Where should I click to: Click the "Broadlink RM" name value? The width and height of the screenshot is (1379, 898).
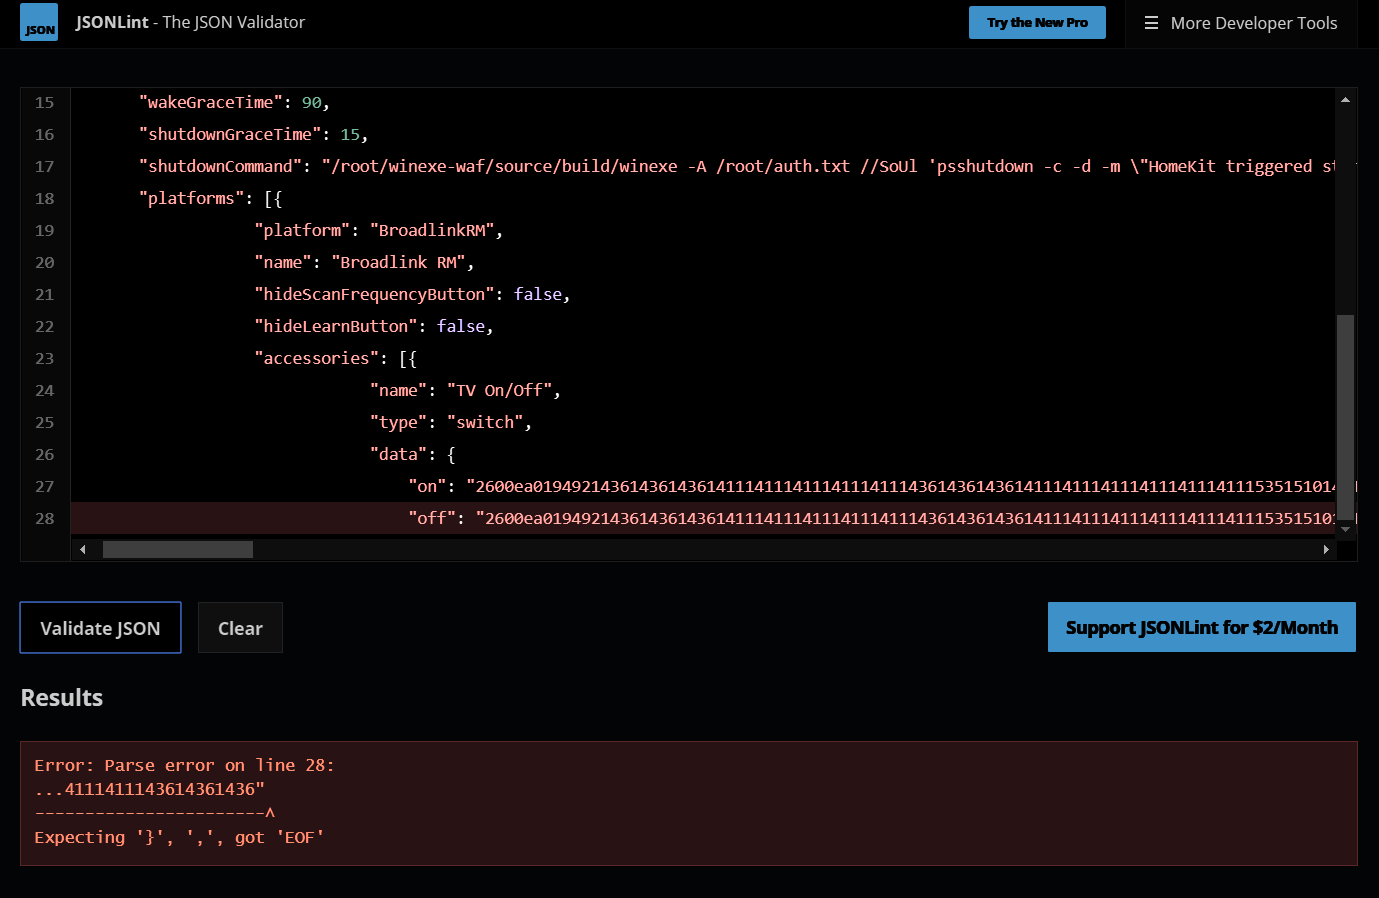point(398,262)
